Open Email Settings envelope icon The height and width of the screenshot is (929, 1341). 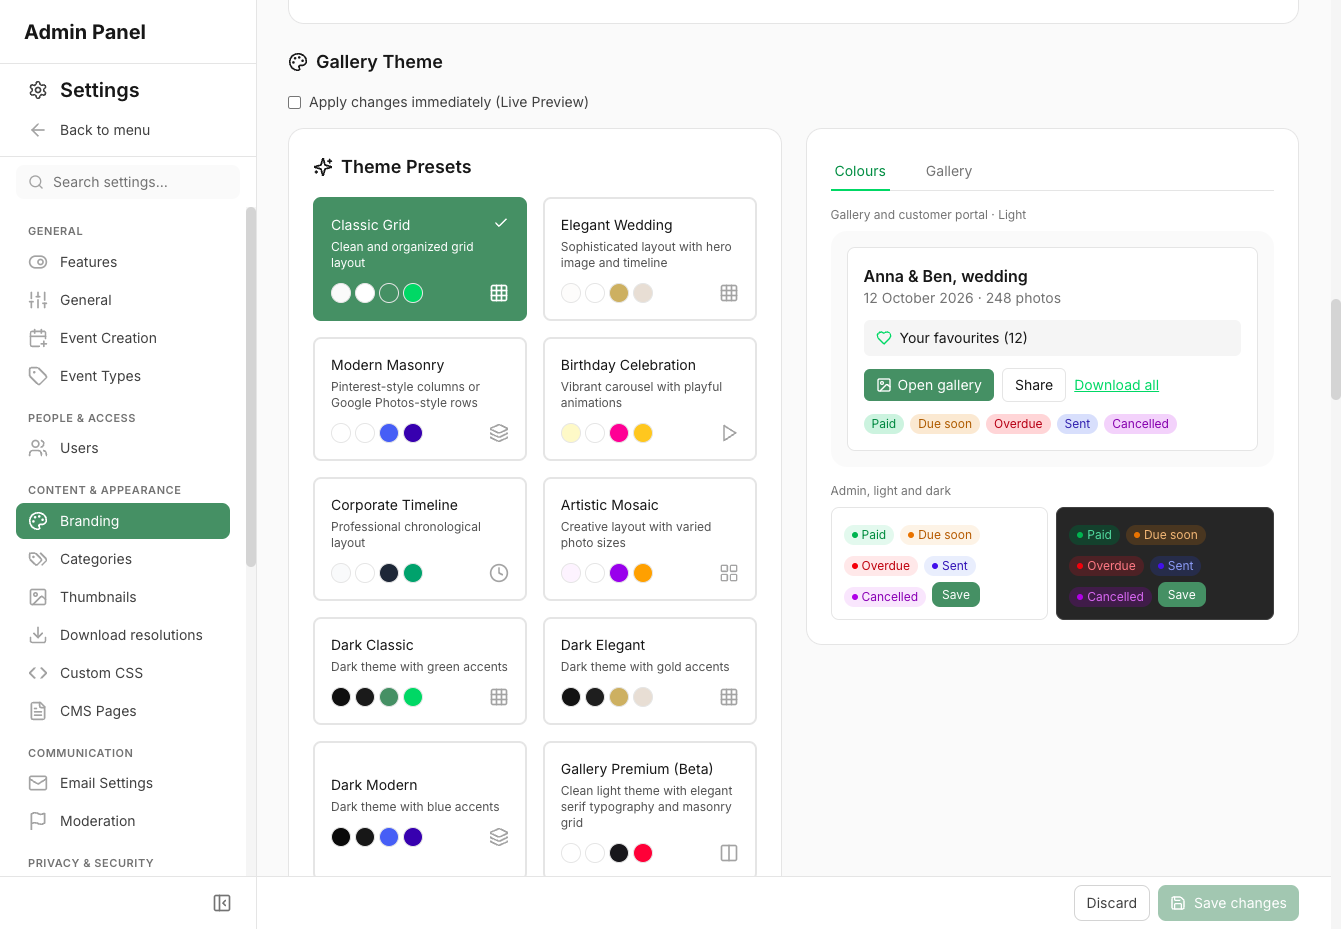click(x=38, y=783)
